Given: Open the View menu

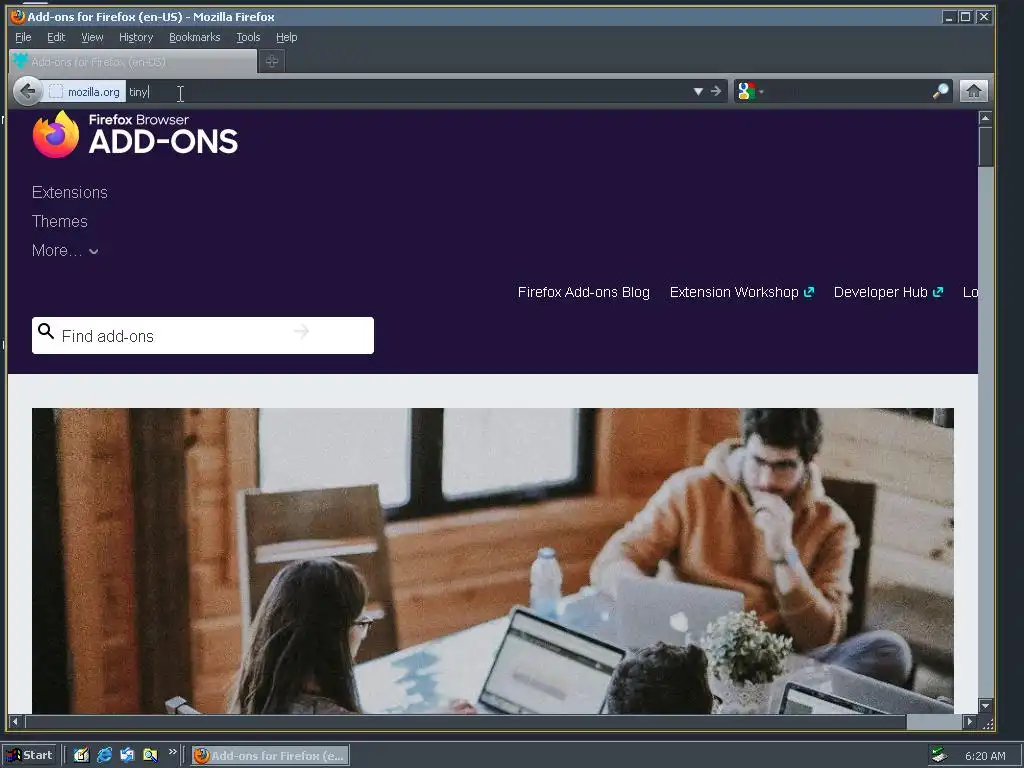Looking at the screenshot, I should tap(92, 37).
